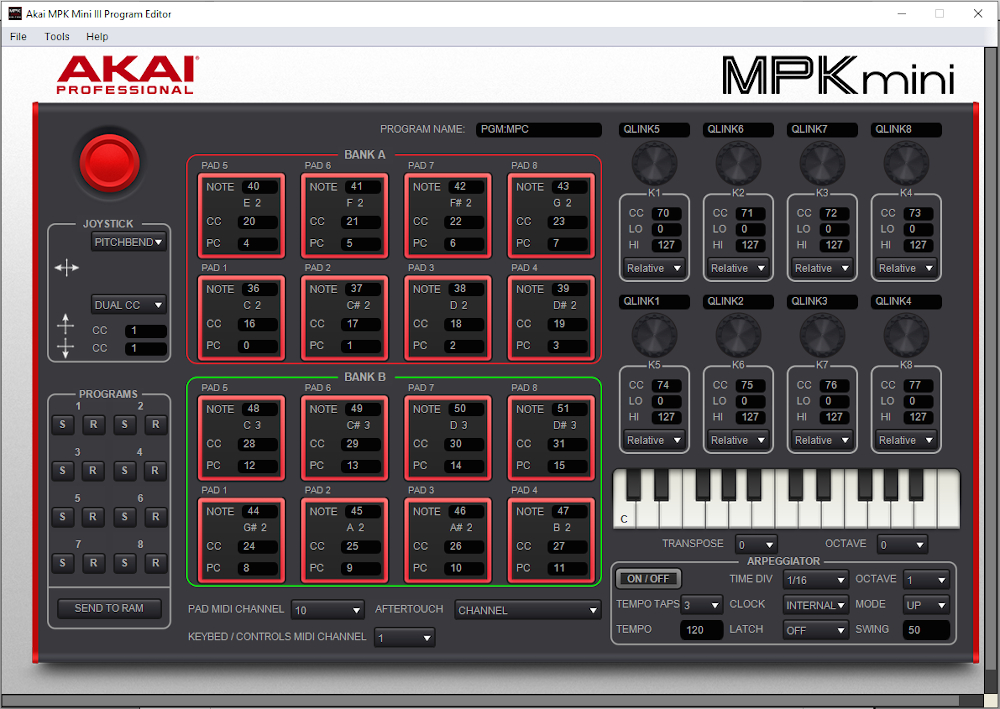Recall program 1 with R button
The height and width of the screenshot is (709, 1000).
click(x=93, y=424)
